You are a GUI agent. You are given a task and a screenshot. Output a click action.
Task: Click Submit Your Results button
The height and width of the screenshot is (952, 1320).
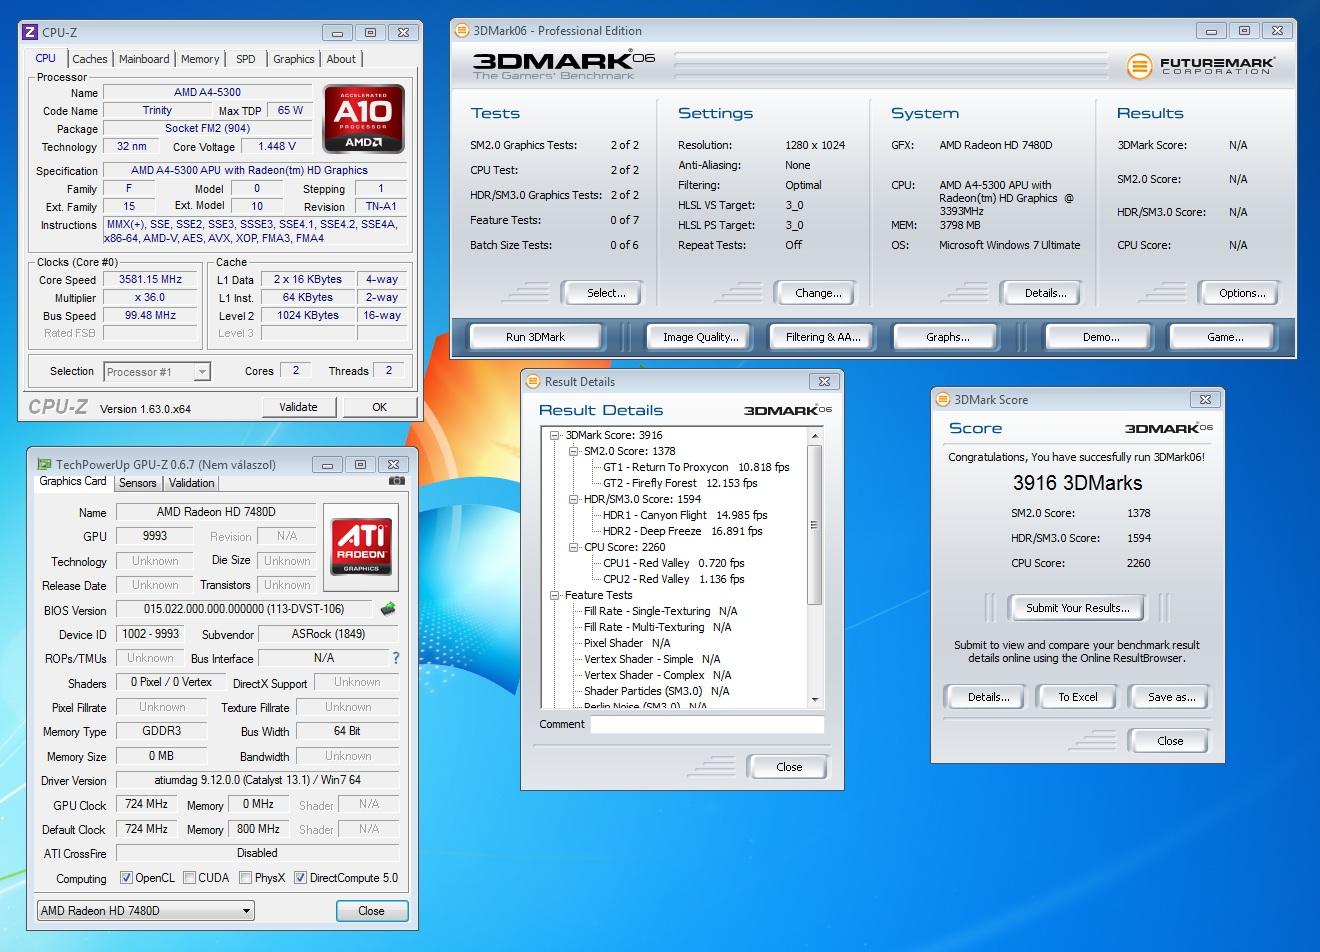pos(1078,608)
